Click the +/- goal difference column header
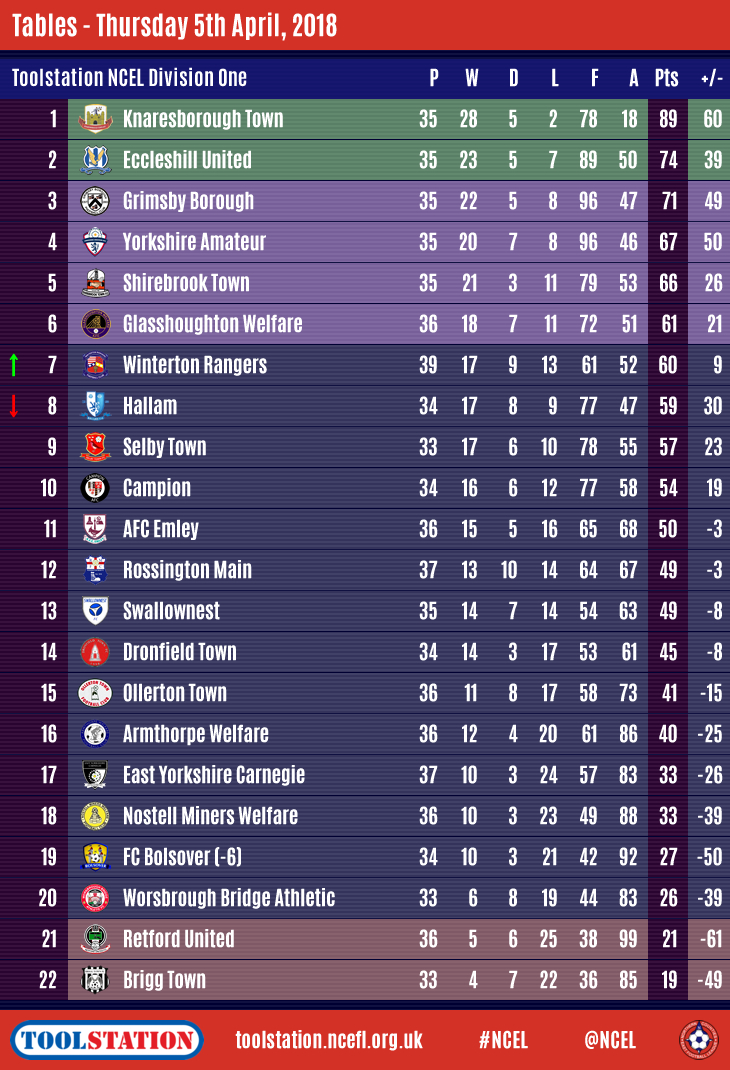Image resolution: width=730 pixels, height=1070 pixels. pos(712,78)
